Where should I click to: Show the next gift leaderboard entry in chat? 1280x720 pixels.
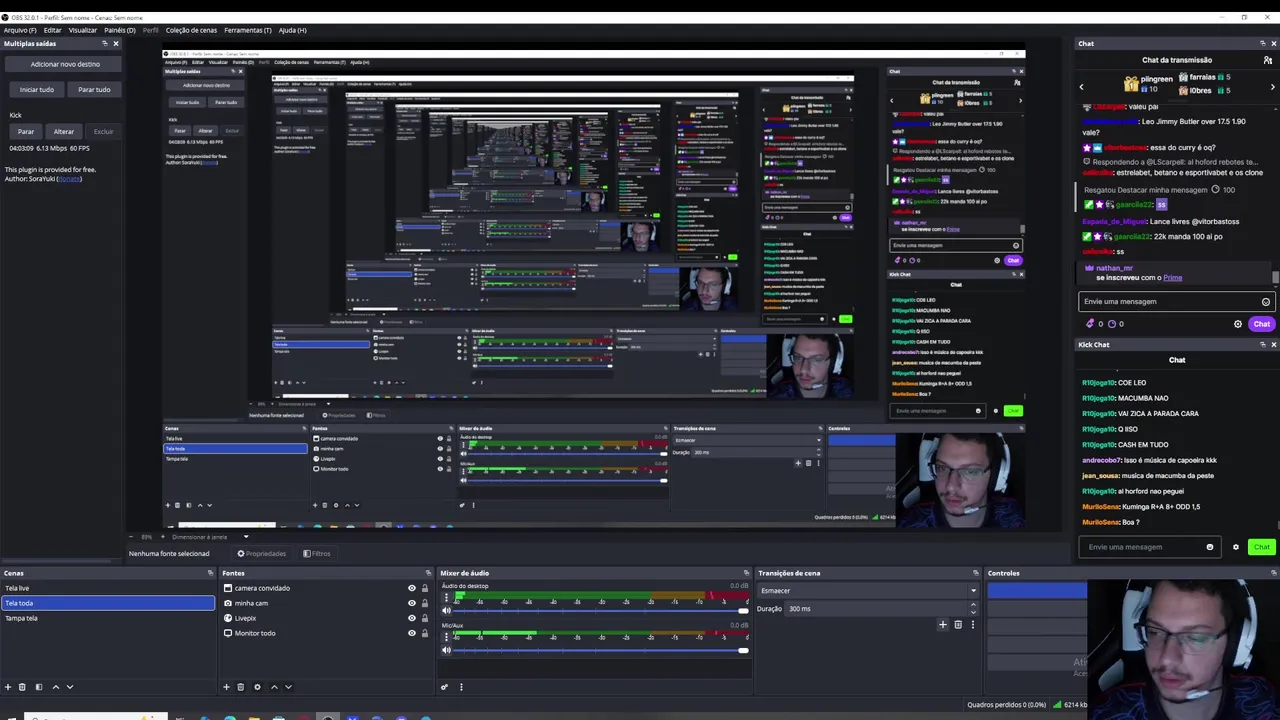tap(1272, 87)
